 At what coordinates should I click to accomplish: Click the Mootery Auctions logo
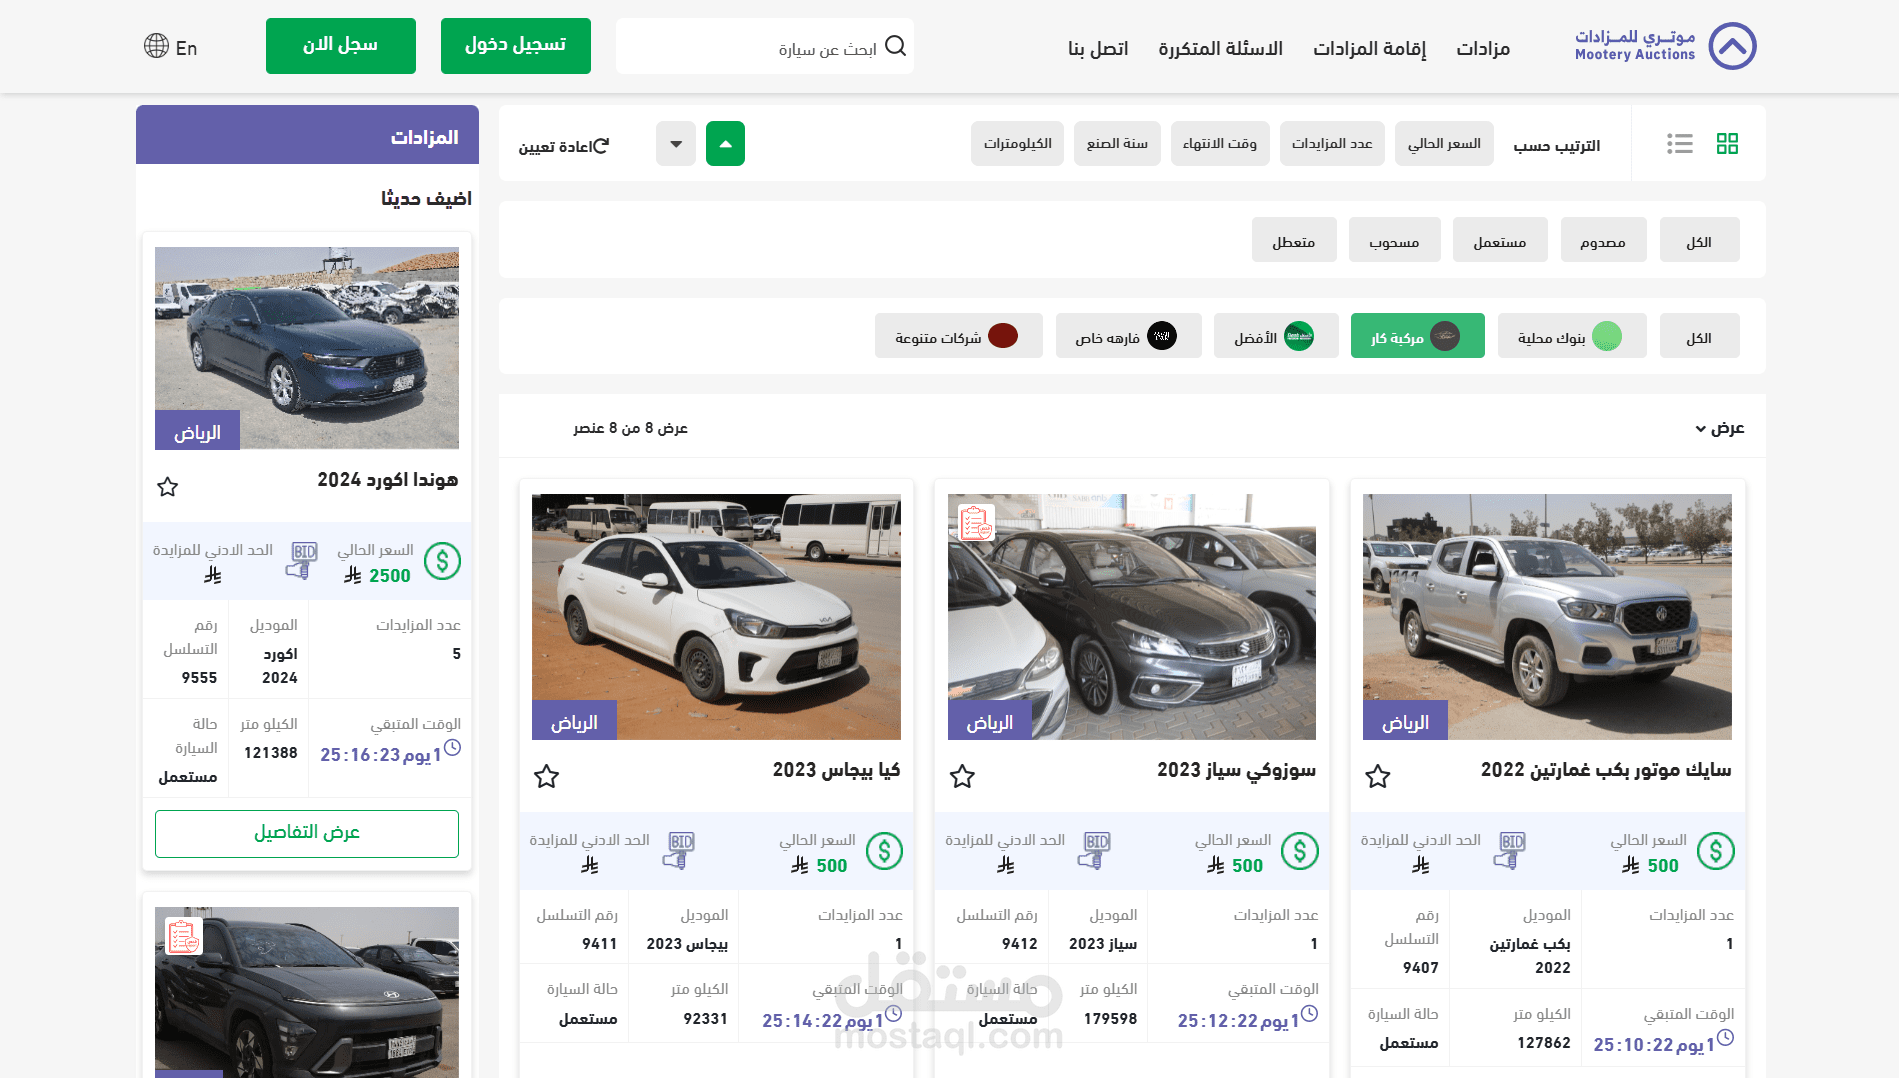pyautogui.click(x=1665, y=46)
